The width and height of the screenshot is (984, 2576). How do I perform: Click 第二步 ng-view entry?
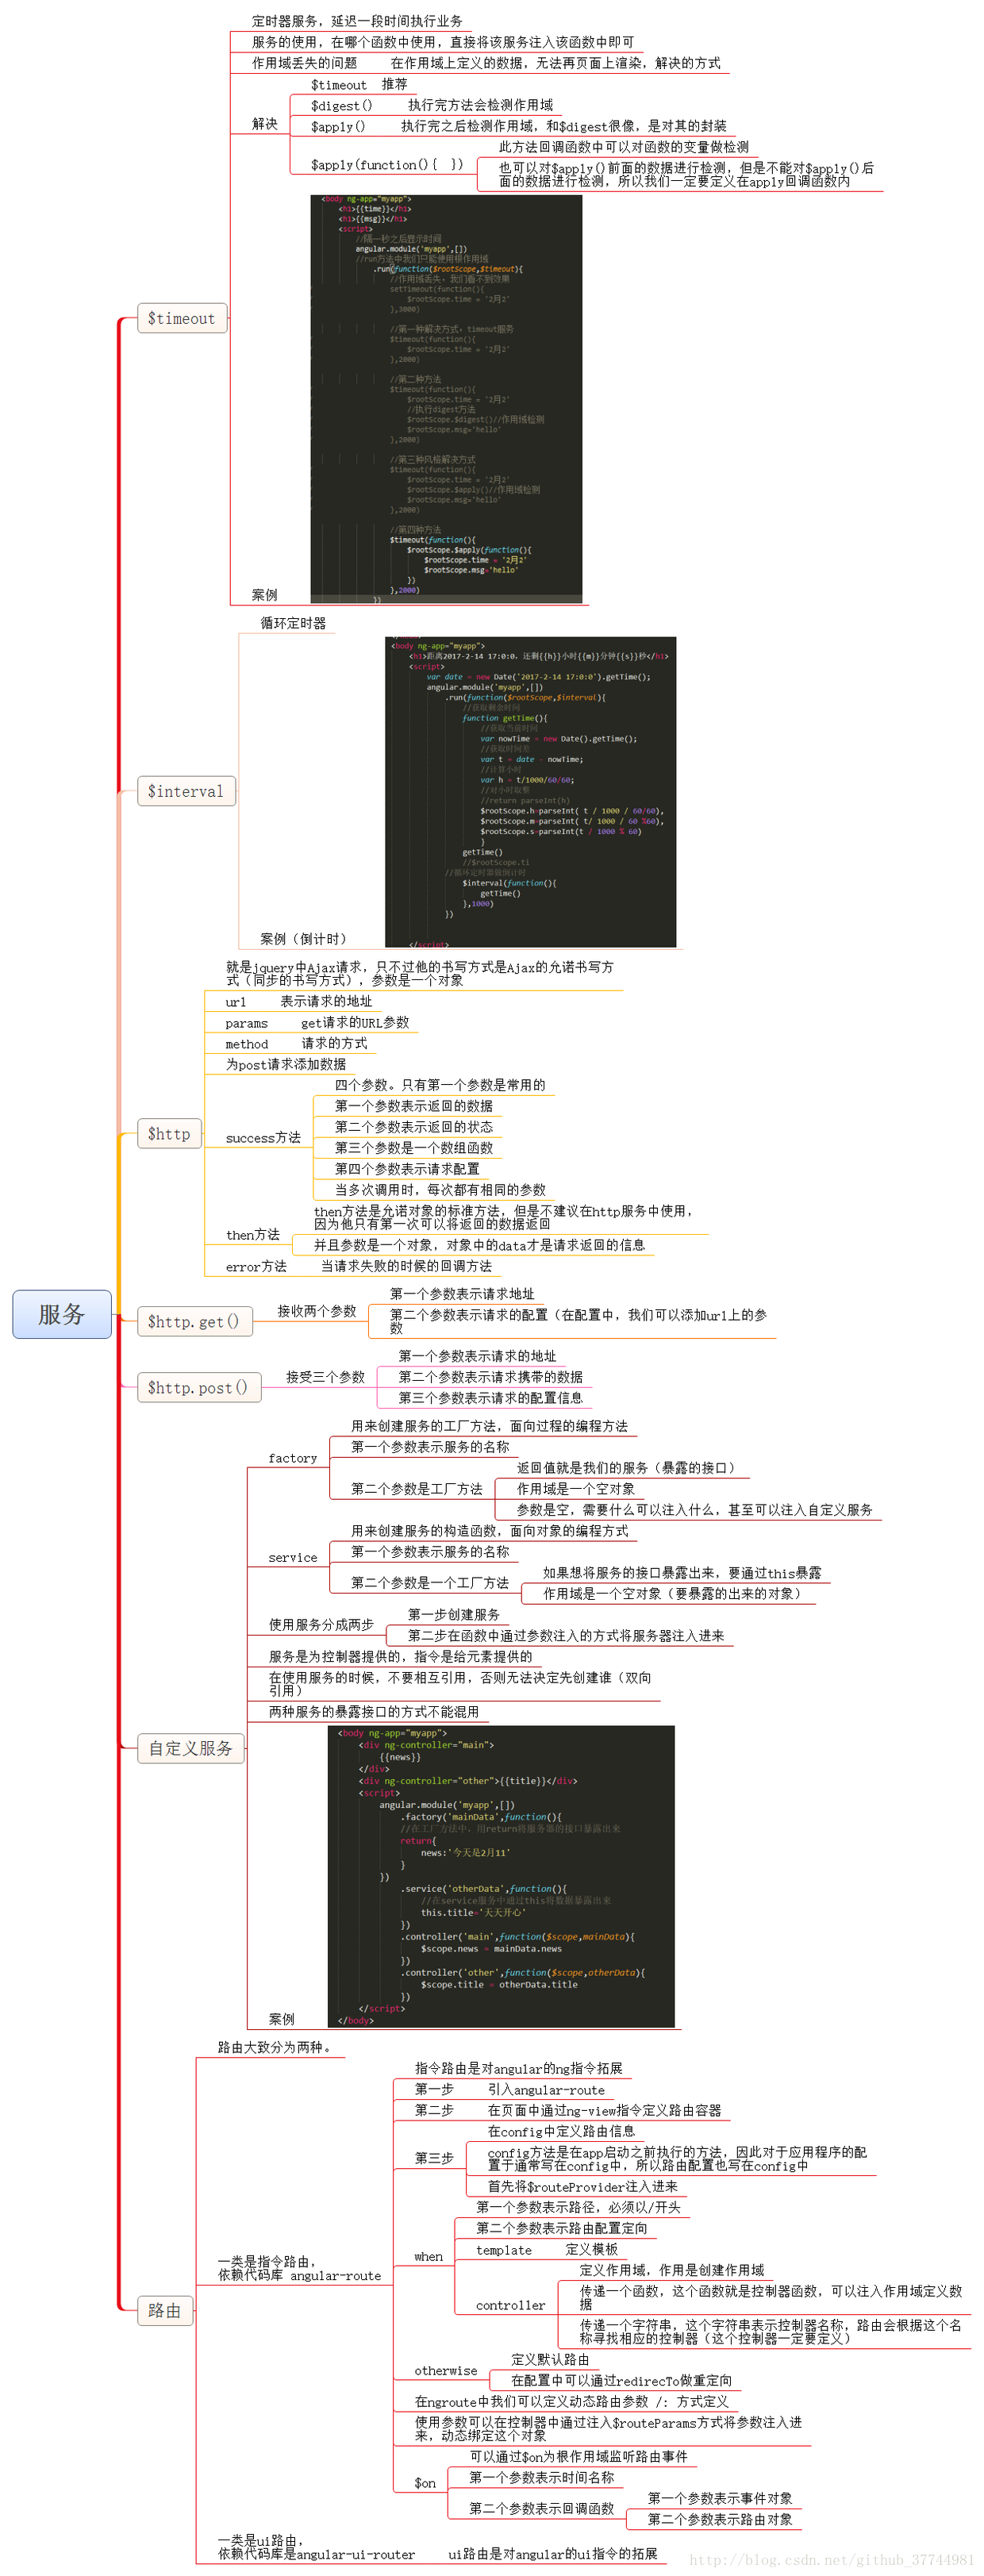pyautogui.click(x=567, y=2110)
